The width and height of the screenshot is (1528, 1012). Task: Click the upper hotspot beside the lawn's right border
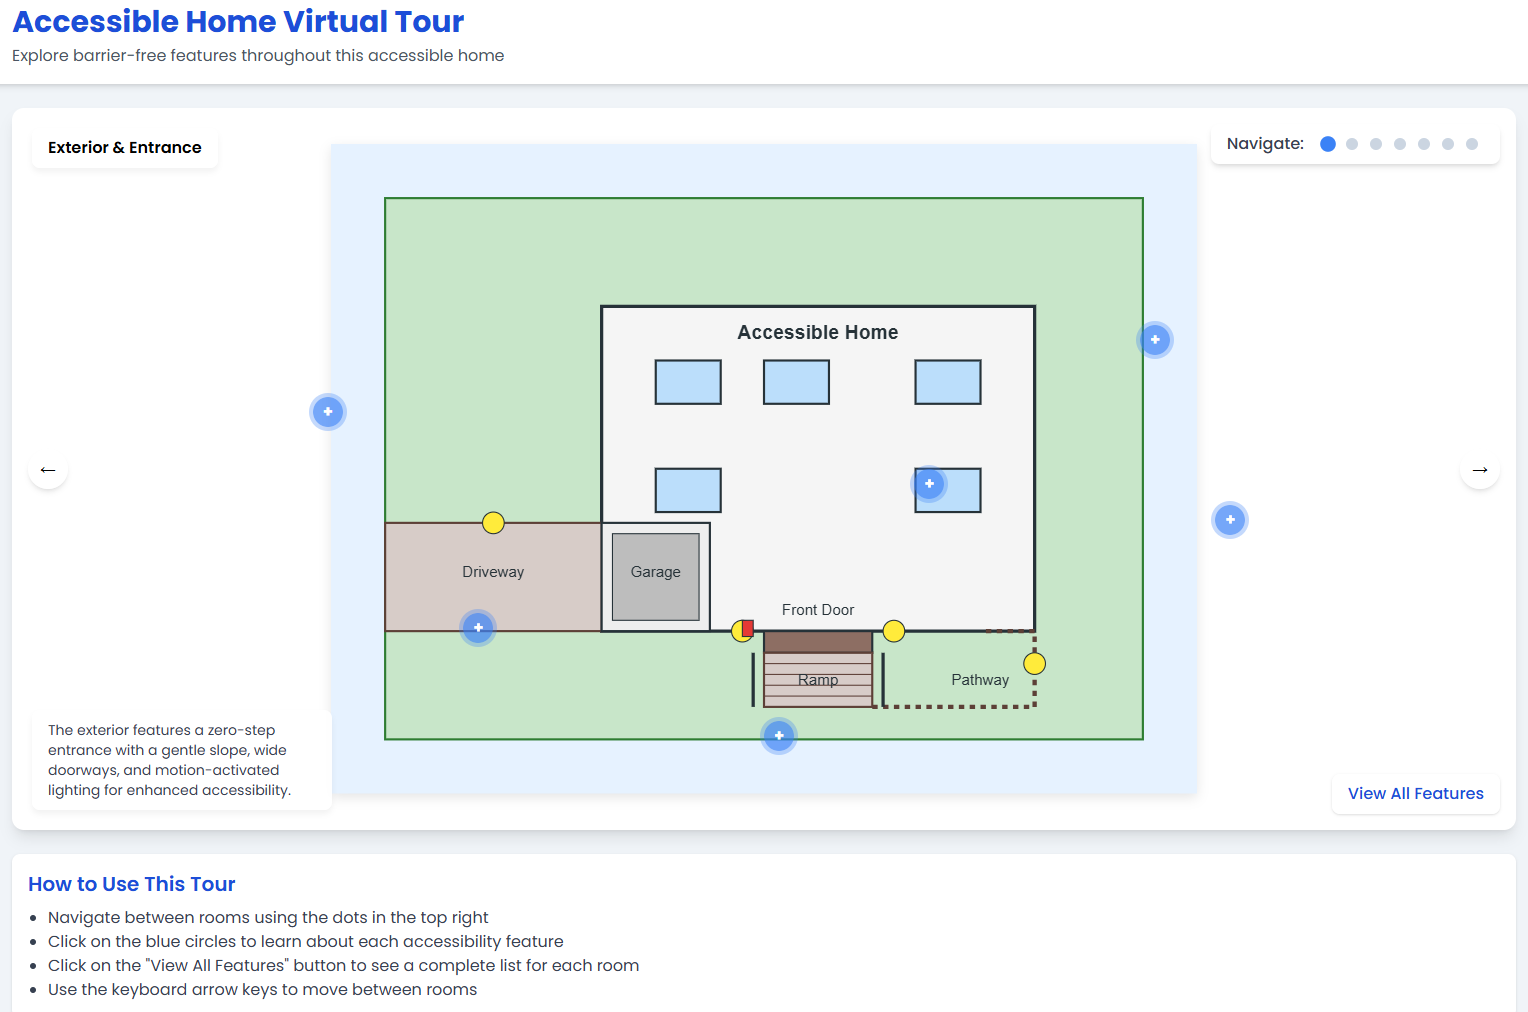tap(1155, 340)
